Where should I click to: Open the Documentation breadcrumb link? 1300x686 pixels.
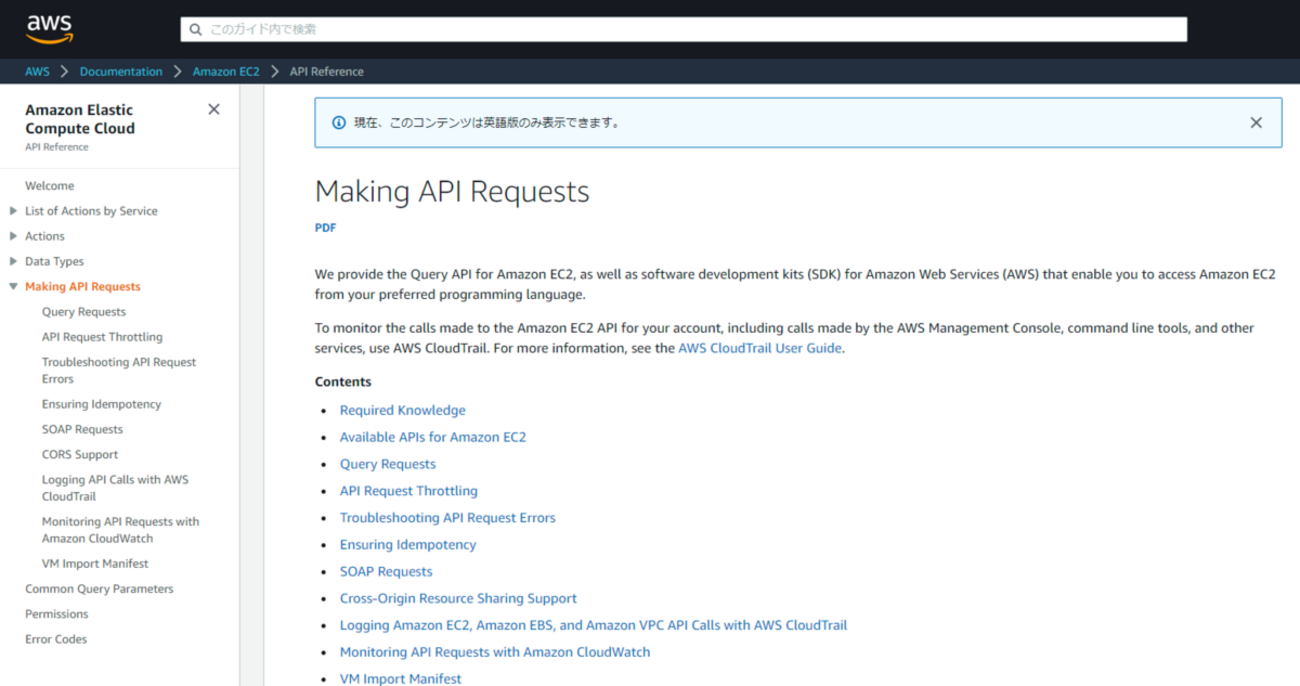pyautogui.click(x=121, y=72)
